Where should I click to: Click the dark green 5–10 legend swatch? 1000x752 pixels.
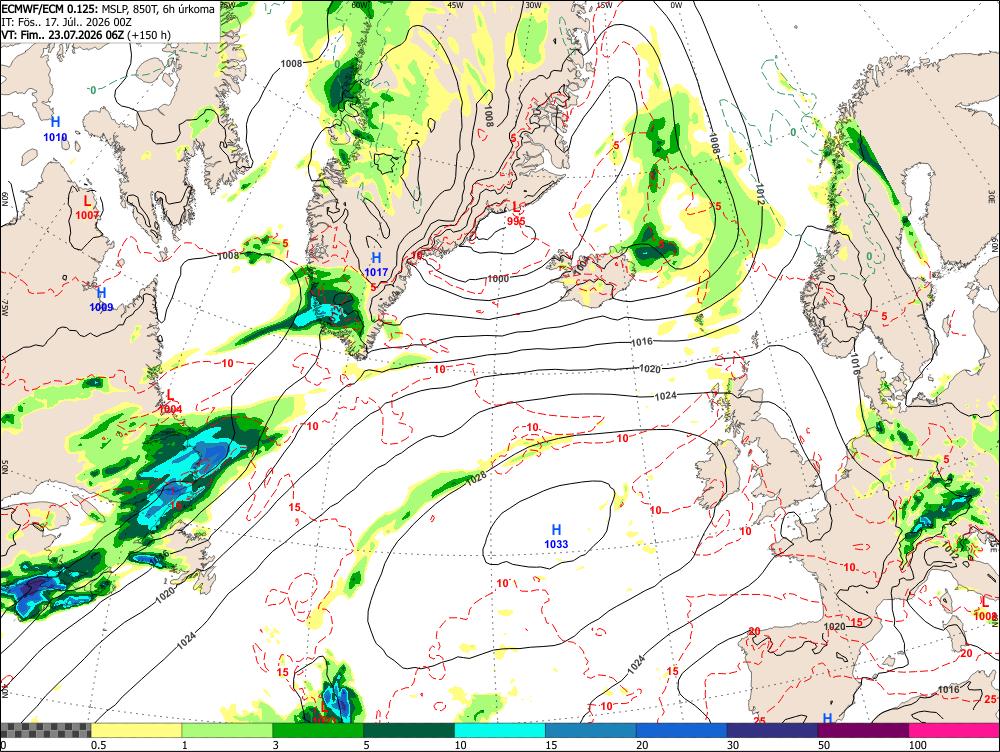coord(408,730)
